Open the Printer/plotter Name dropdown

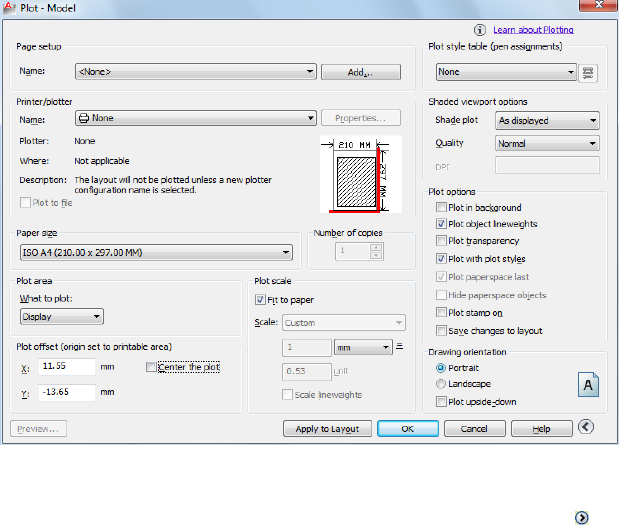[x=196, y=118]
